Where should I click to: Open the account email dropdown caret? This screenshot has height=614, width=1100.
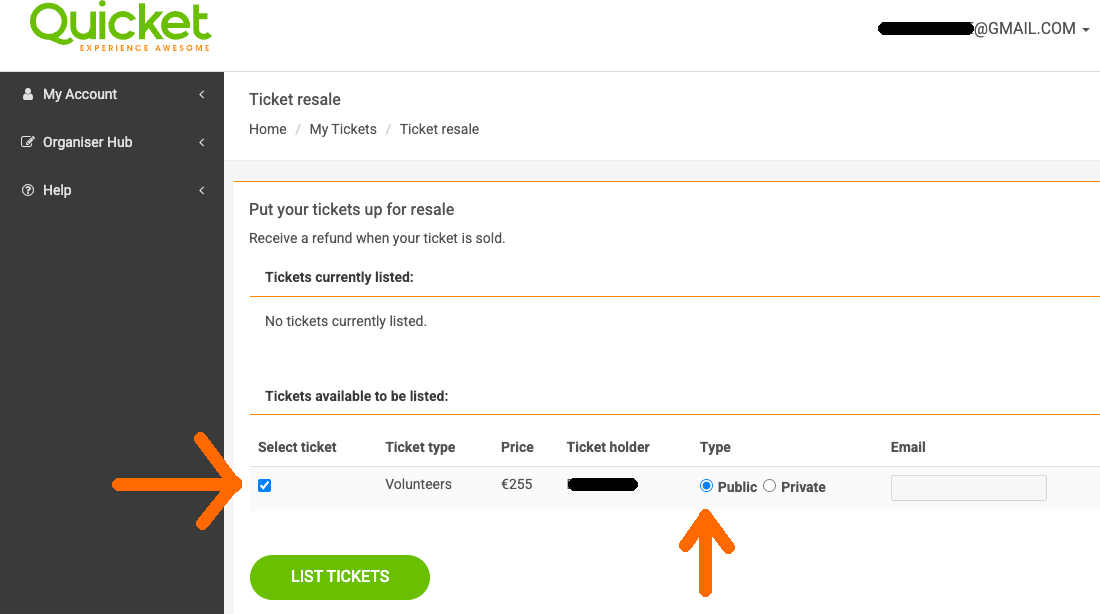click(1086, 29)
